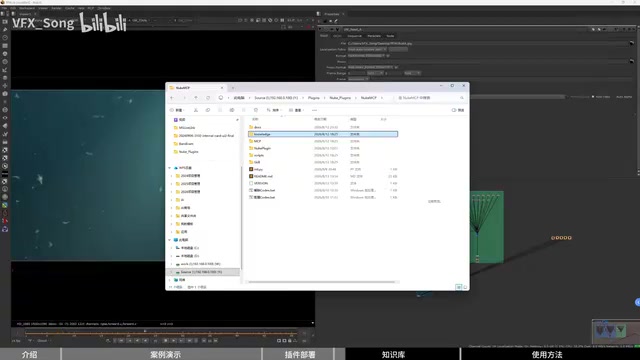
Task: Switch to the Metadata tab in Properties
Action: point(374,36)
